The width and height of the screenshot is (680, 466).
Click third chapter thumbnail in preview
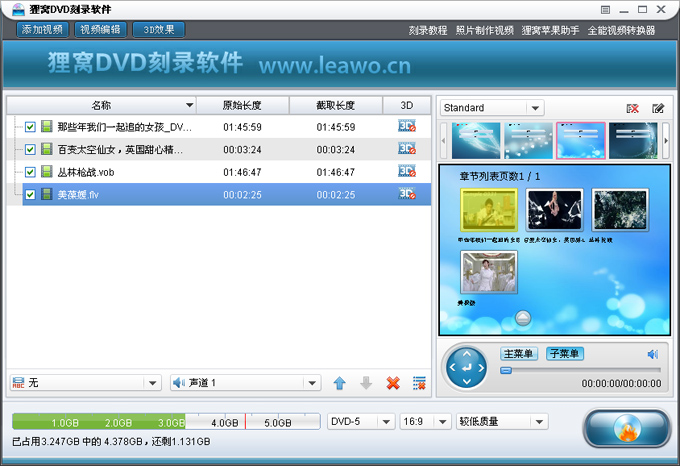pyautogui.click(x=620, y=210)
